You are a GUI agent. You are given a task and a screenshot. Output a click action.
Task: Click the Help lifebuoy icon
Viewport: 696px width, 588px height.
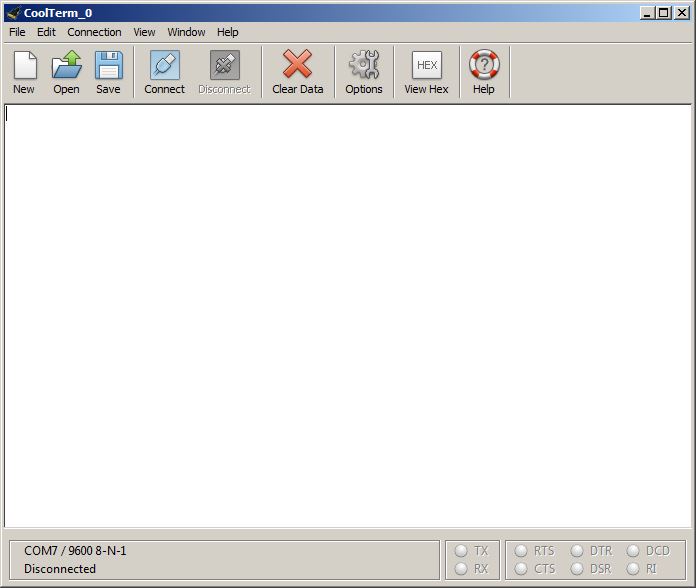pyautogui.click(x=484, y=66)
